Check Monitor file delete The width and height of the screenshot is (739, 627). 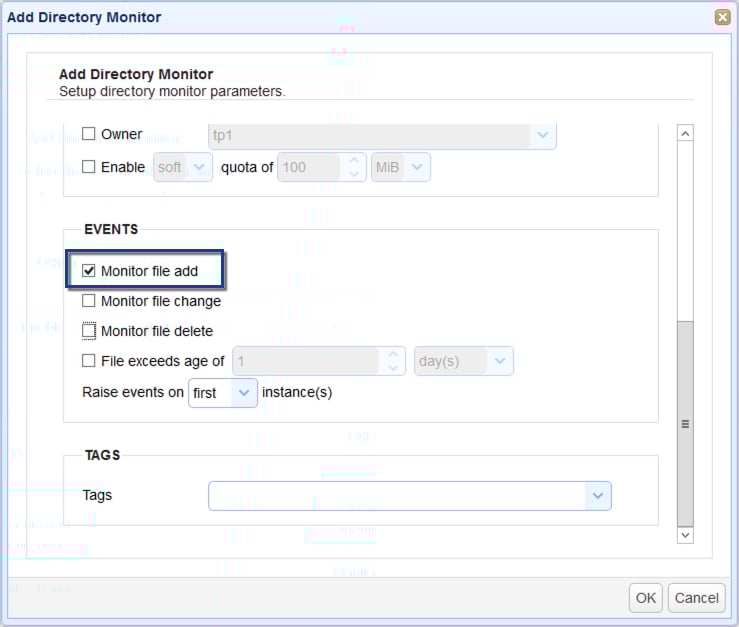[x=89, y=331]
